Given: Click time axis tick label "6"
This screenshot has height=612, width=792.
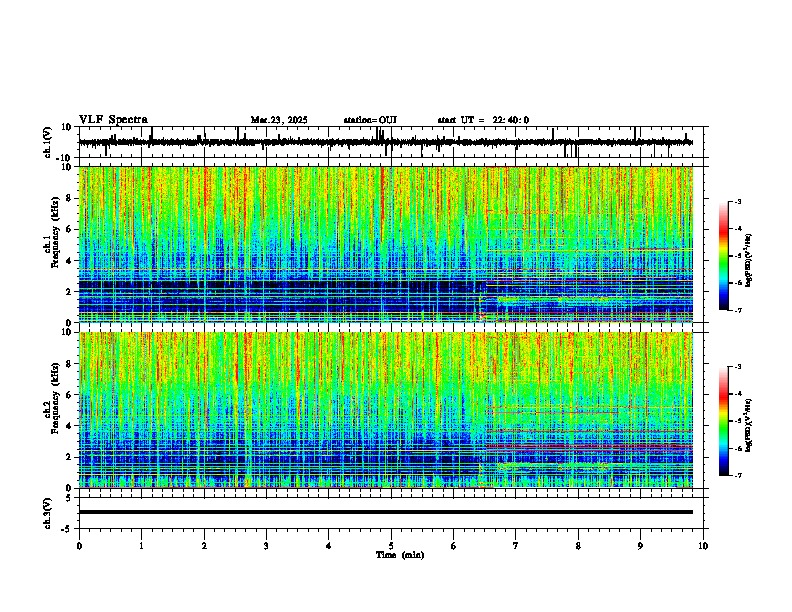Looking at the screenshot, I should (454, 546).
